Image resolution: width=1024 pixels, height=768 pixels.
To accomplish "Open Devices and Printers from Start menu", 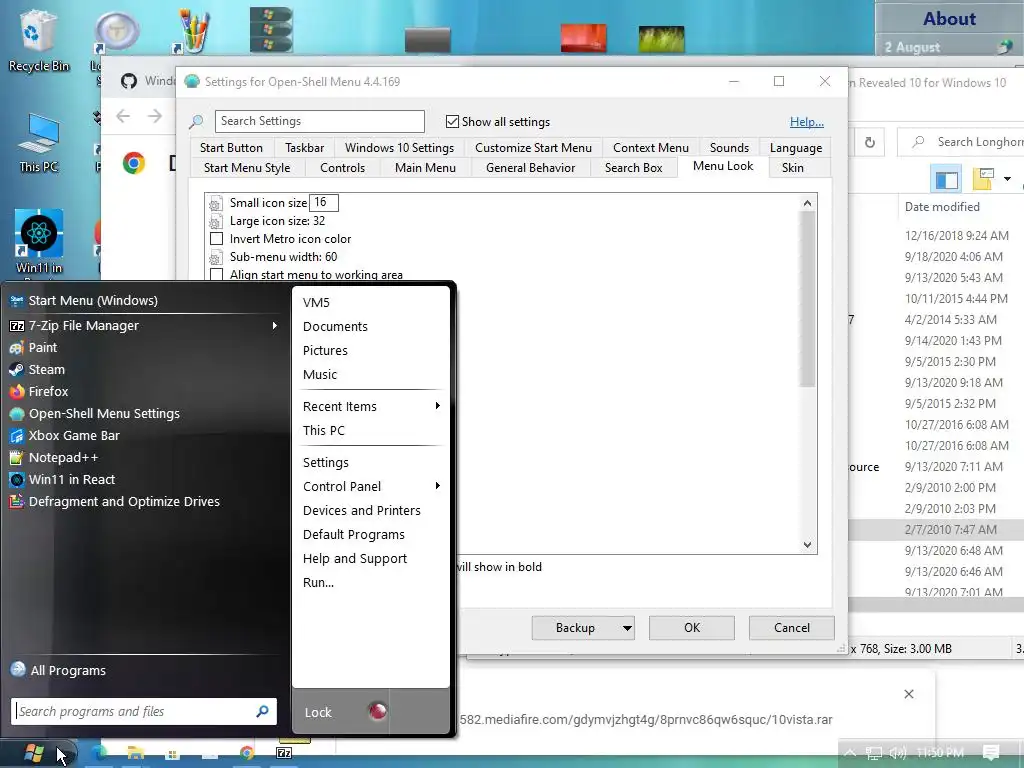I will (362, 510).
